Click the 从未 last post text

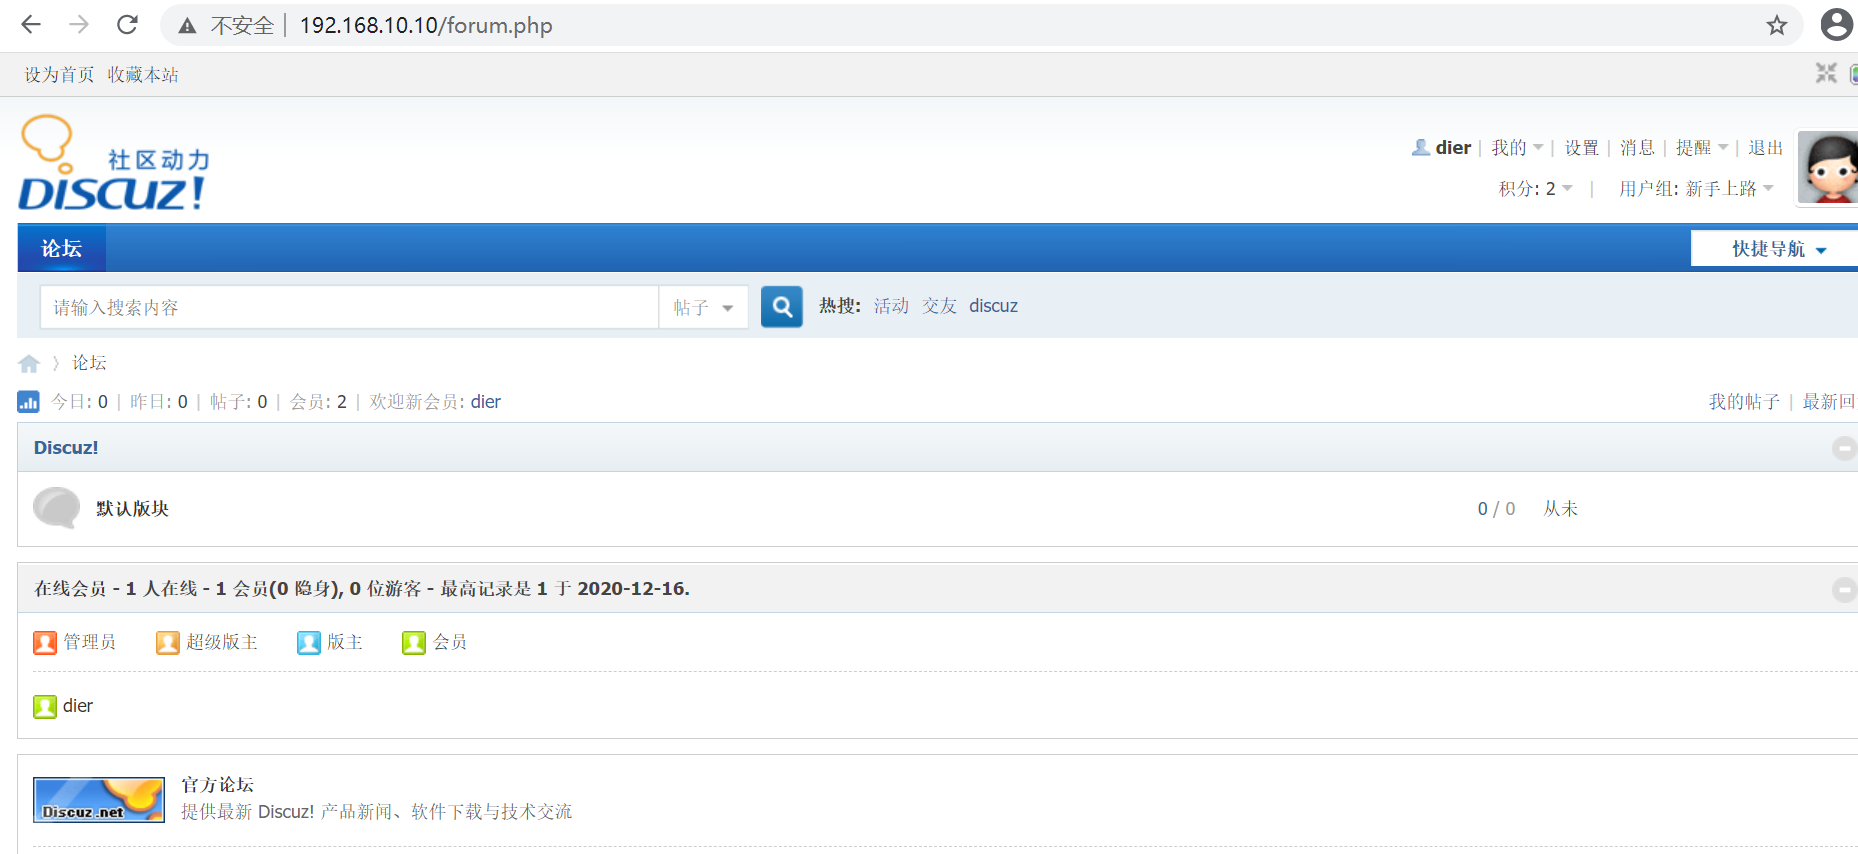tap(1560, 509)
